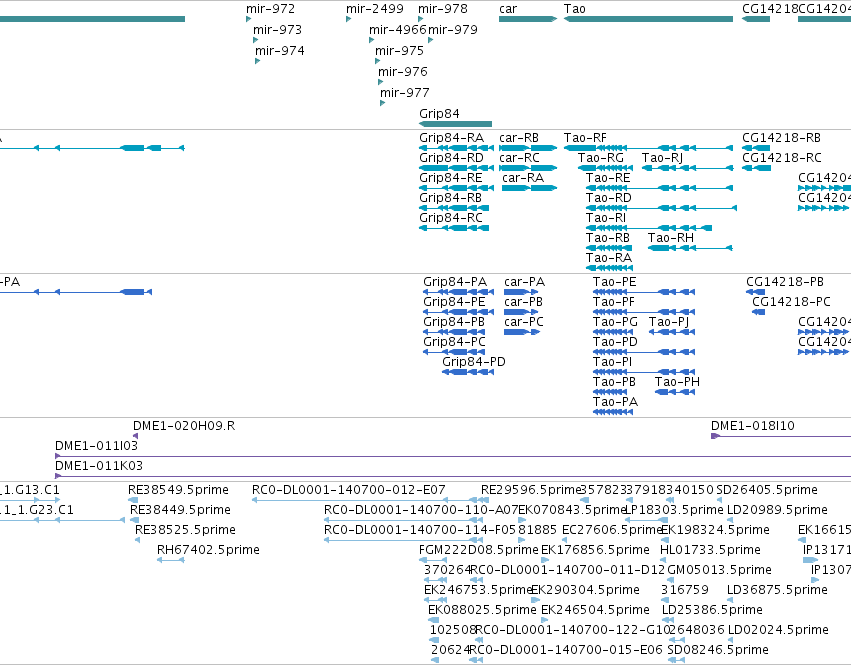Select the CG14218-PB protein label

click(x=785, y=282)
